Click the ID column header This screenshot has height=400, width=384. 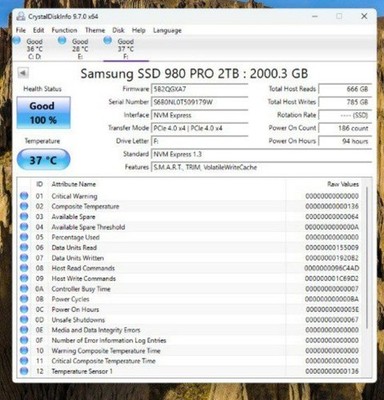(39, 184)
